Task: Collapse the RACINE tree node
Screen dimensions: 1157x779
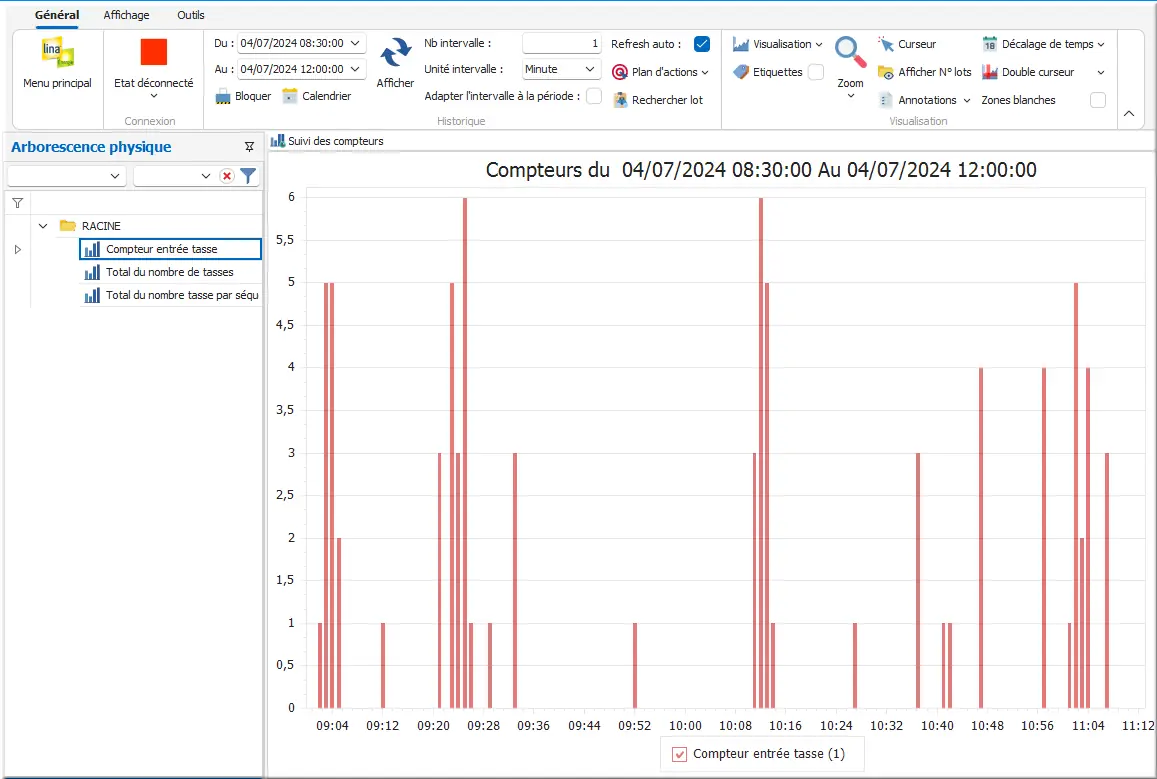Action: coord(43,226)
